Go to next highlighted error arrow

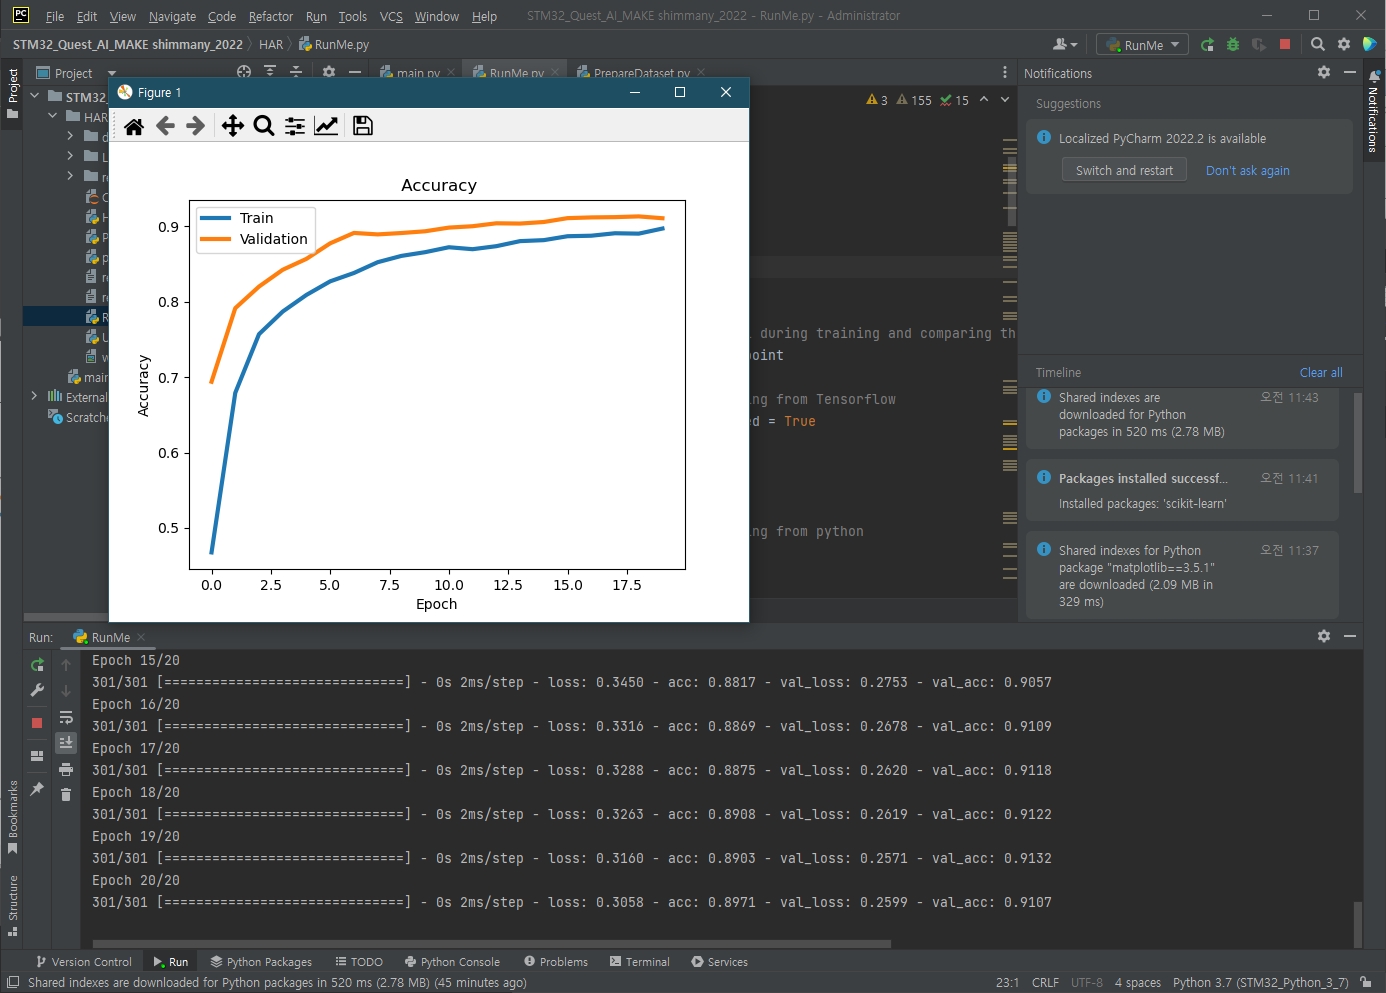click(x=1005, y=100)
